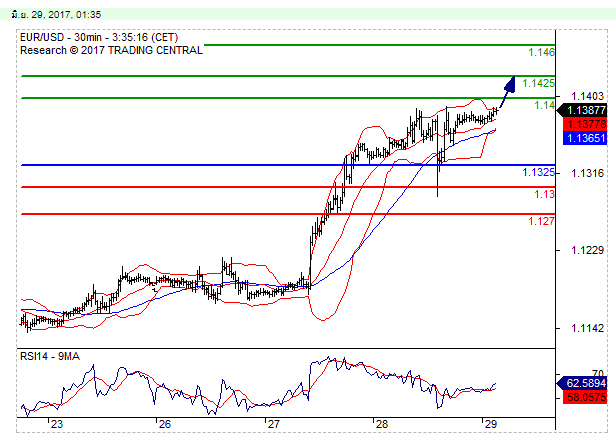The image size is (616, 441).
Task: Click the red RSI average 58.0575 tag
Action: pyautogui.click(x=585, y=397)
